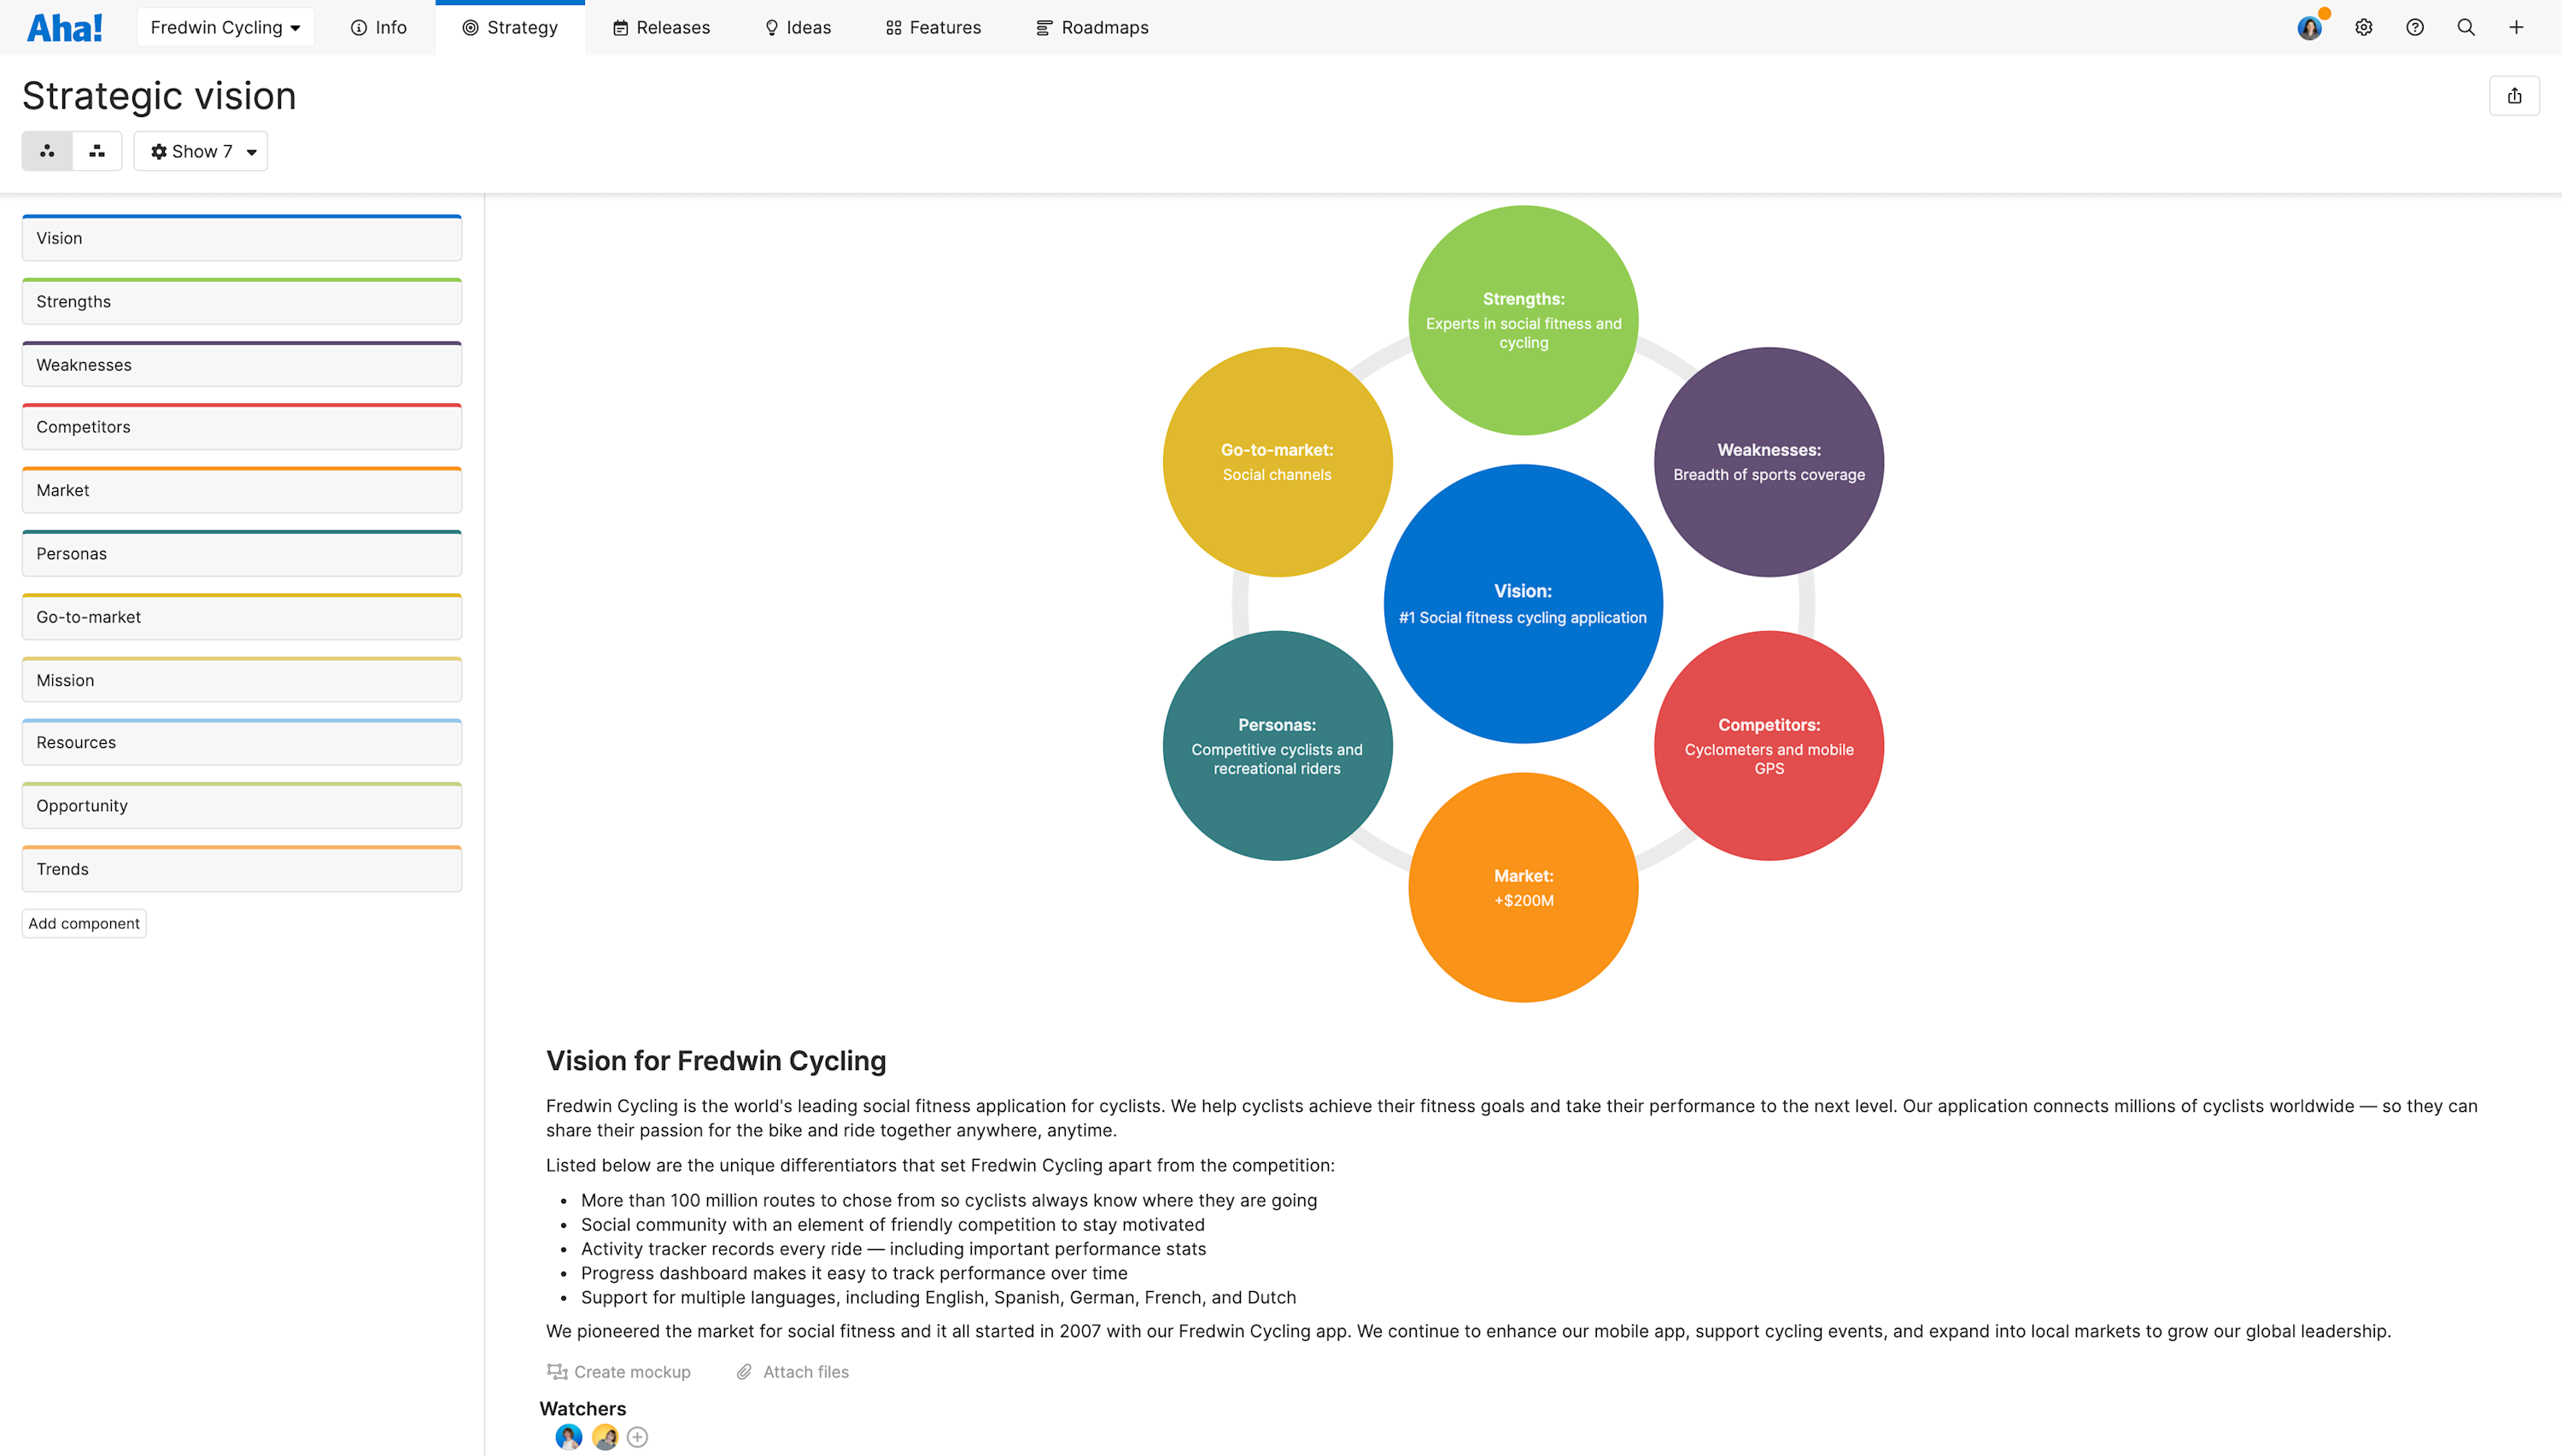Image resolution: width=2562 pixels, height=1456 pixels.
Task: Open the help question mark icon
Action: (x=2415, y=27)
